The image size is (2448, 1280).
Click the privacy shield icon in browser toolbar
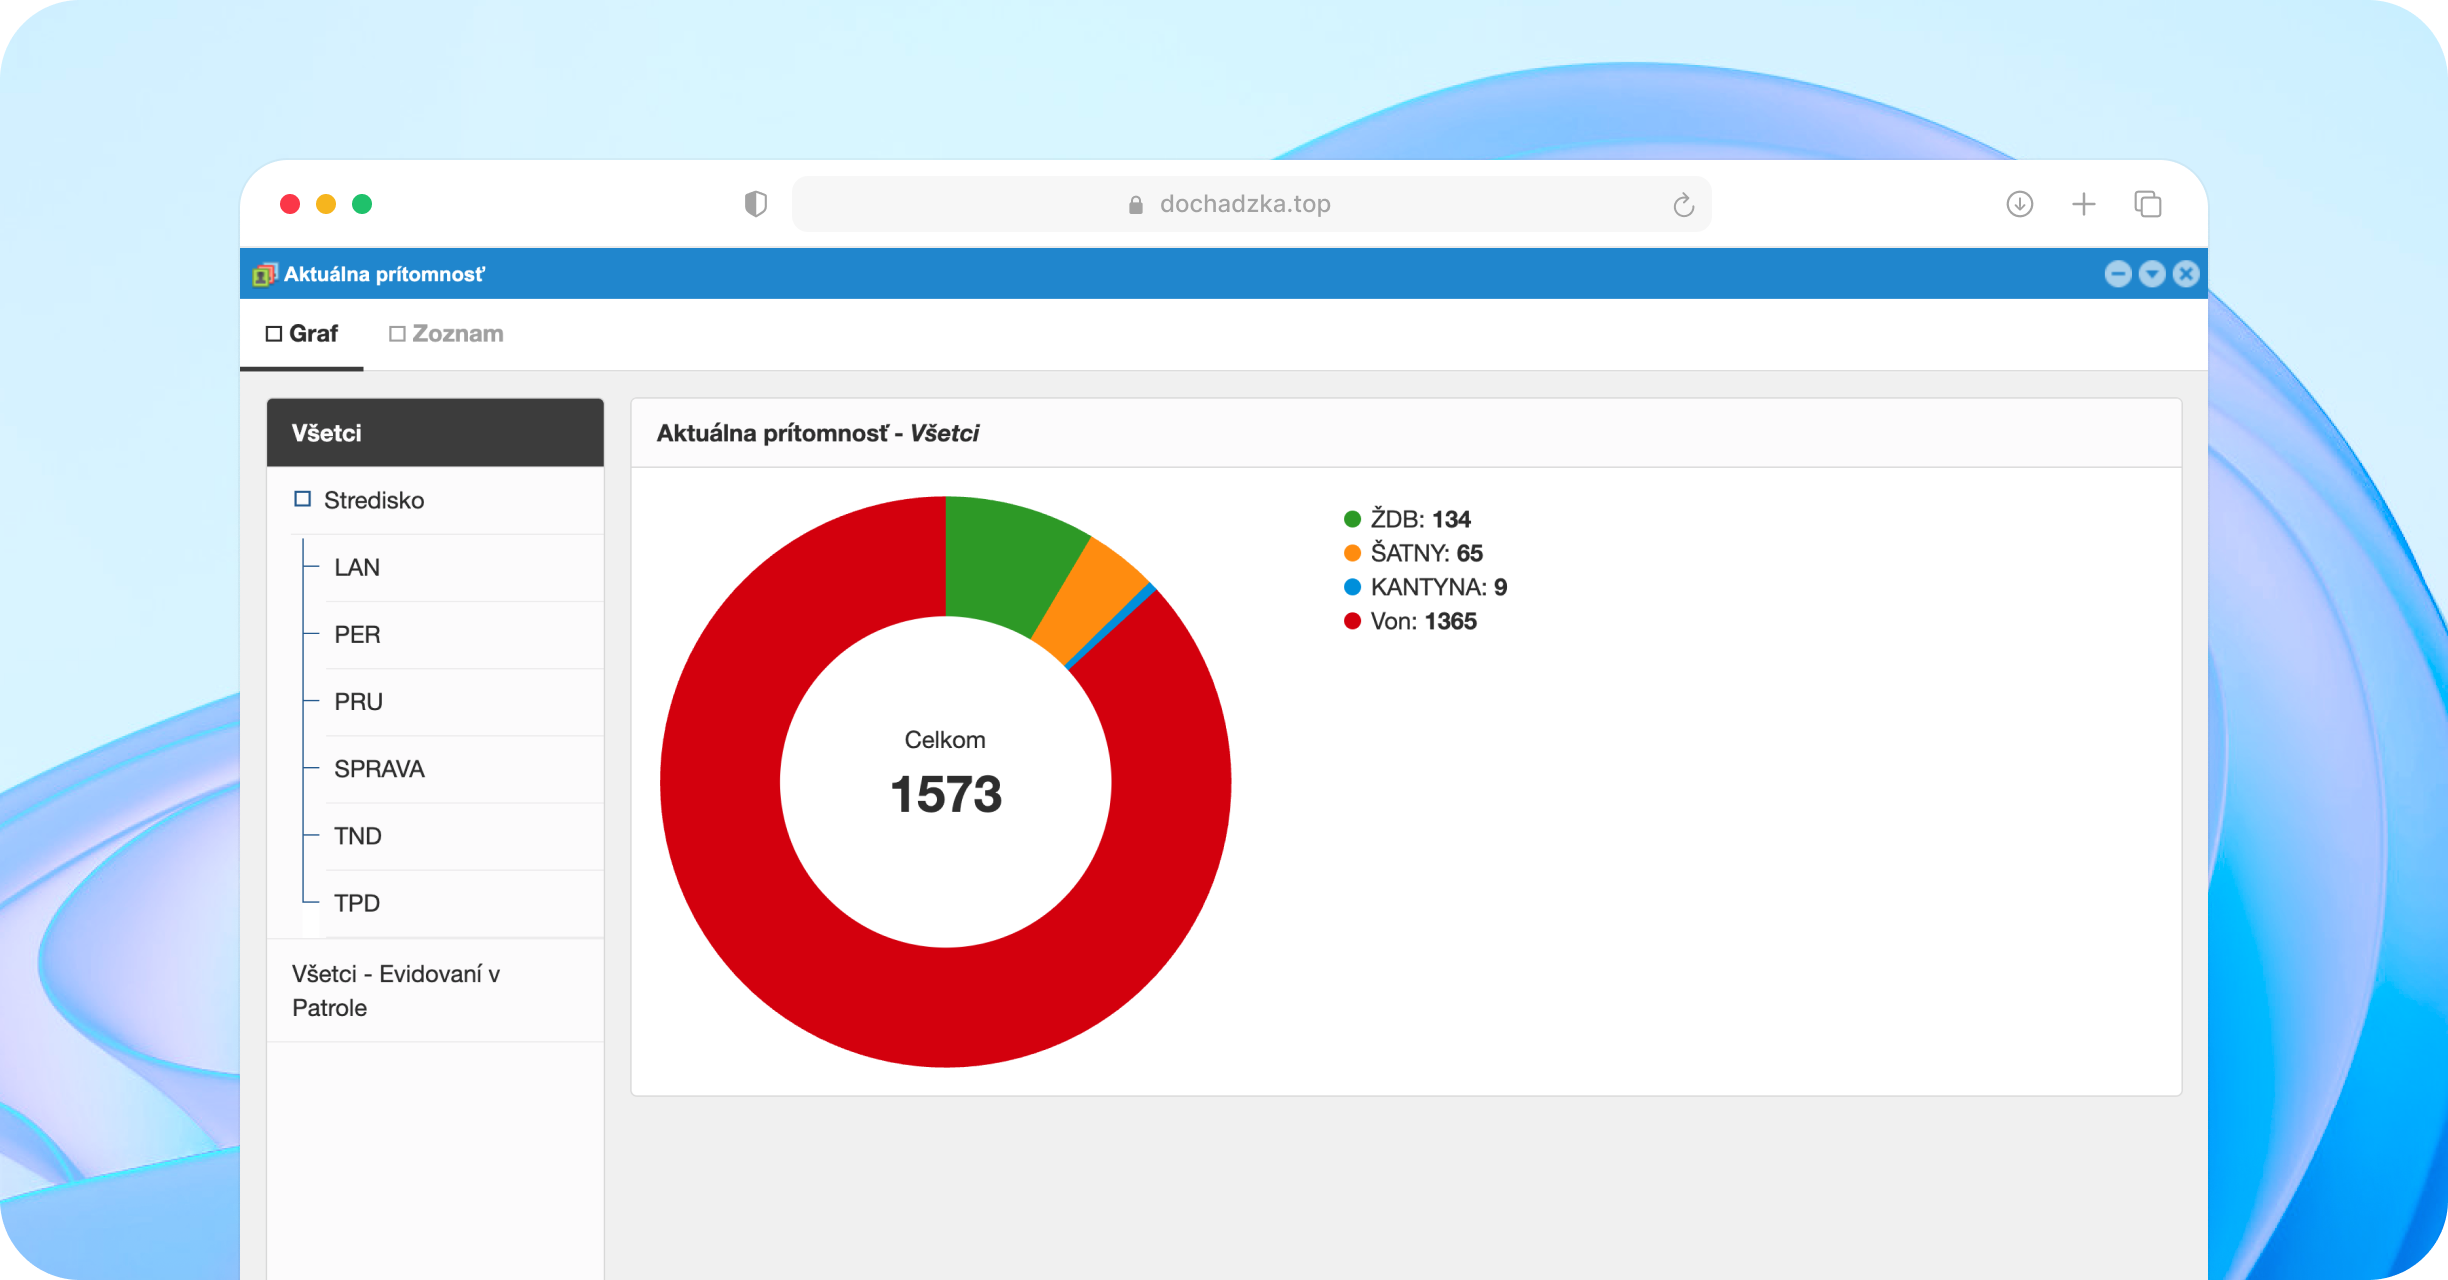pos(756,204)
